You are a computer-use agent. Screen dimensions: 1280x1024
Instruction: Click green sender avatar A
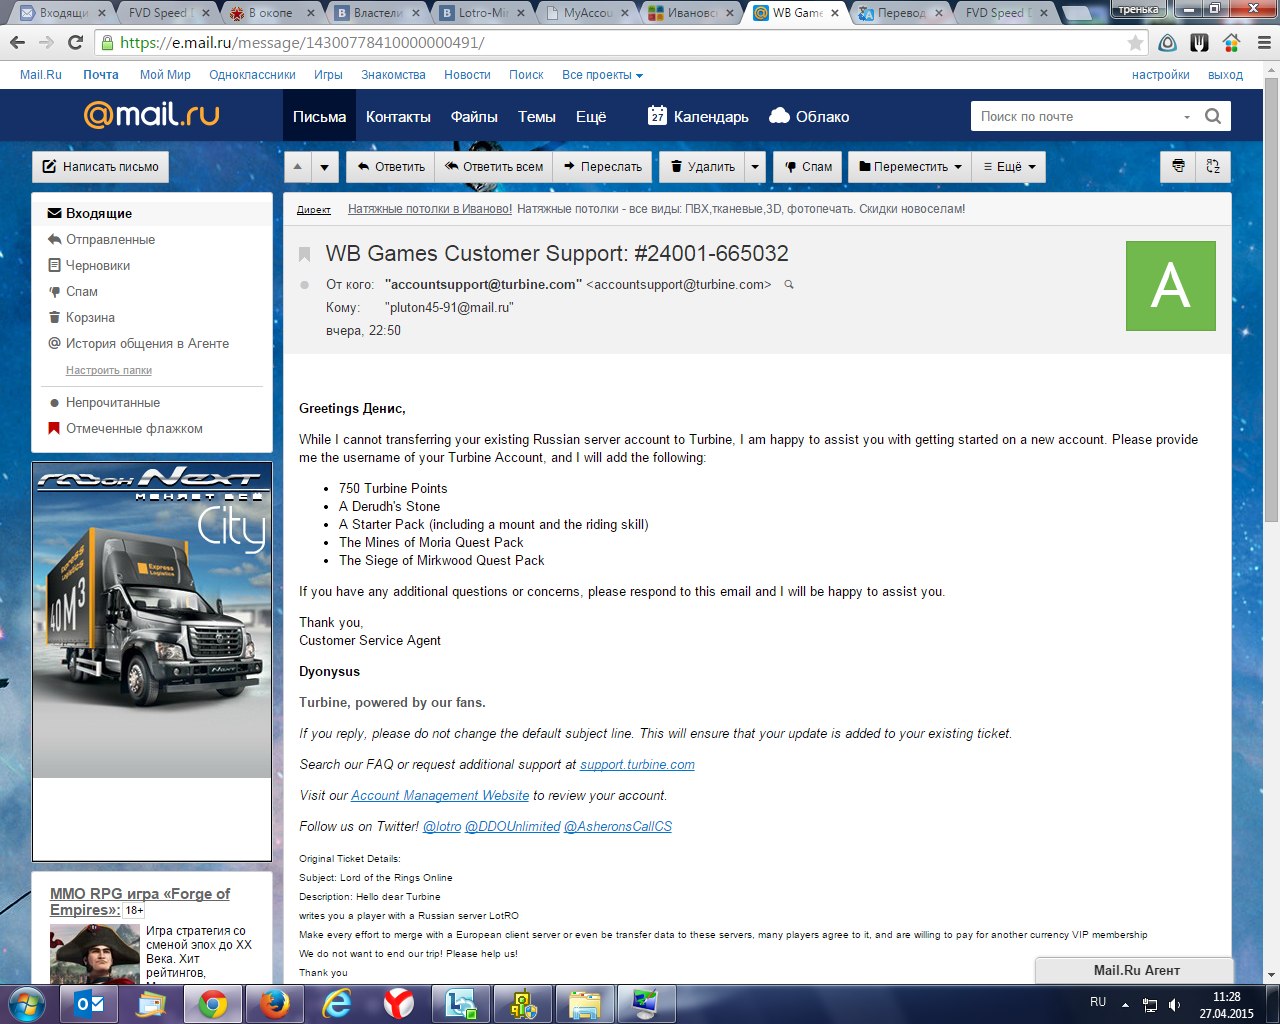click(x=1170, y=285)
